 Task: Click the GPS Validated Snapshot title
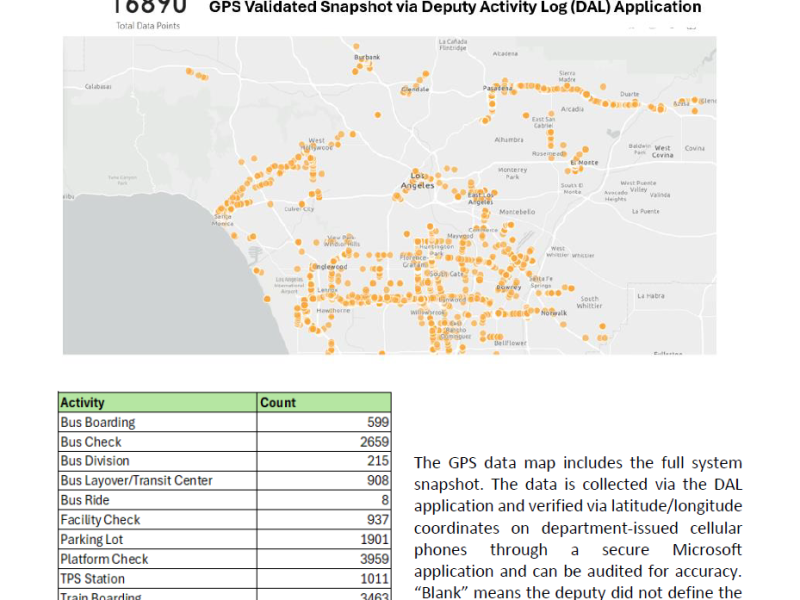455,8
